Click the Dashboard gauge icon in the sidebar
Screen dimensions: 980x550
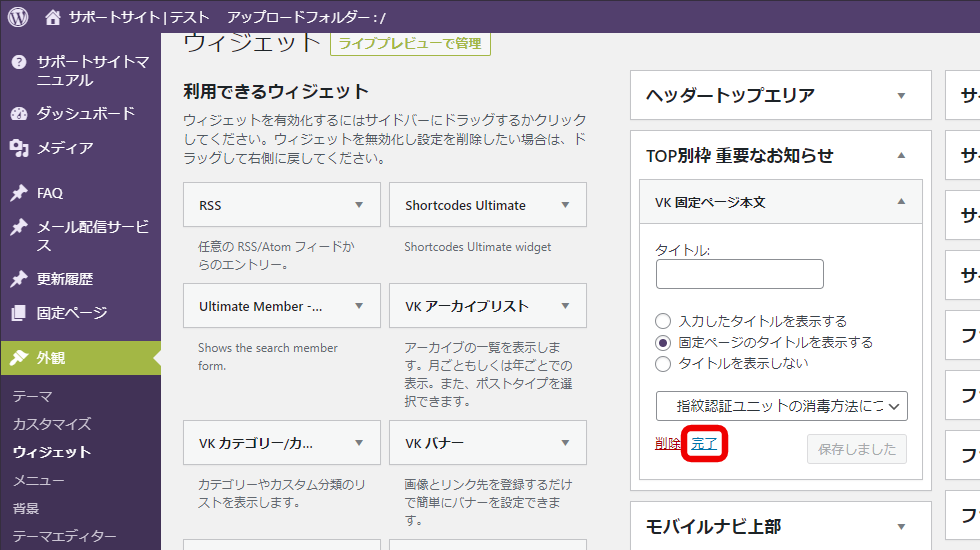(19, 113)
